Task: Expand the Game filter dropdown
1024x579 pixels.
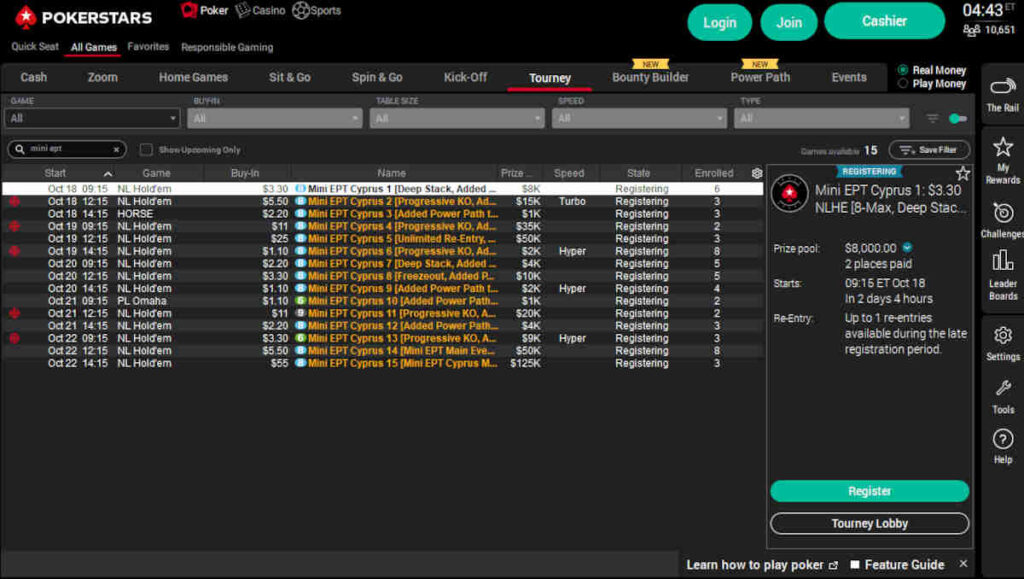Action: pyautogui.click(x=92, y=118)
